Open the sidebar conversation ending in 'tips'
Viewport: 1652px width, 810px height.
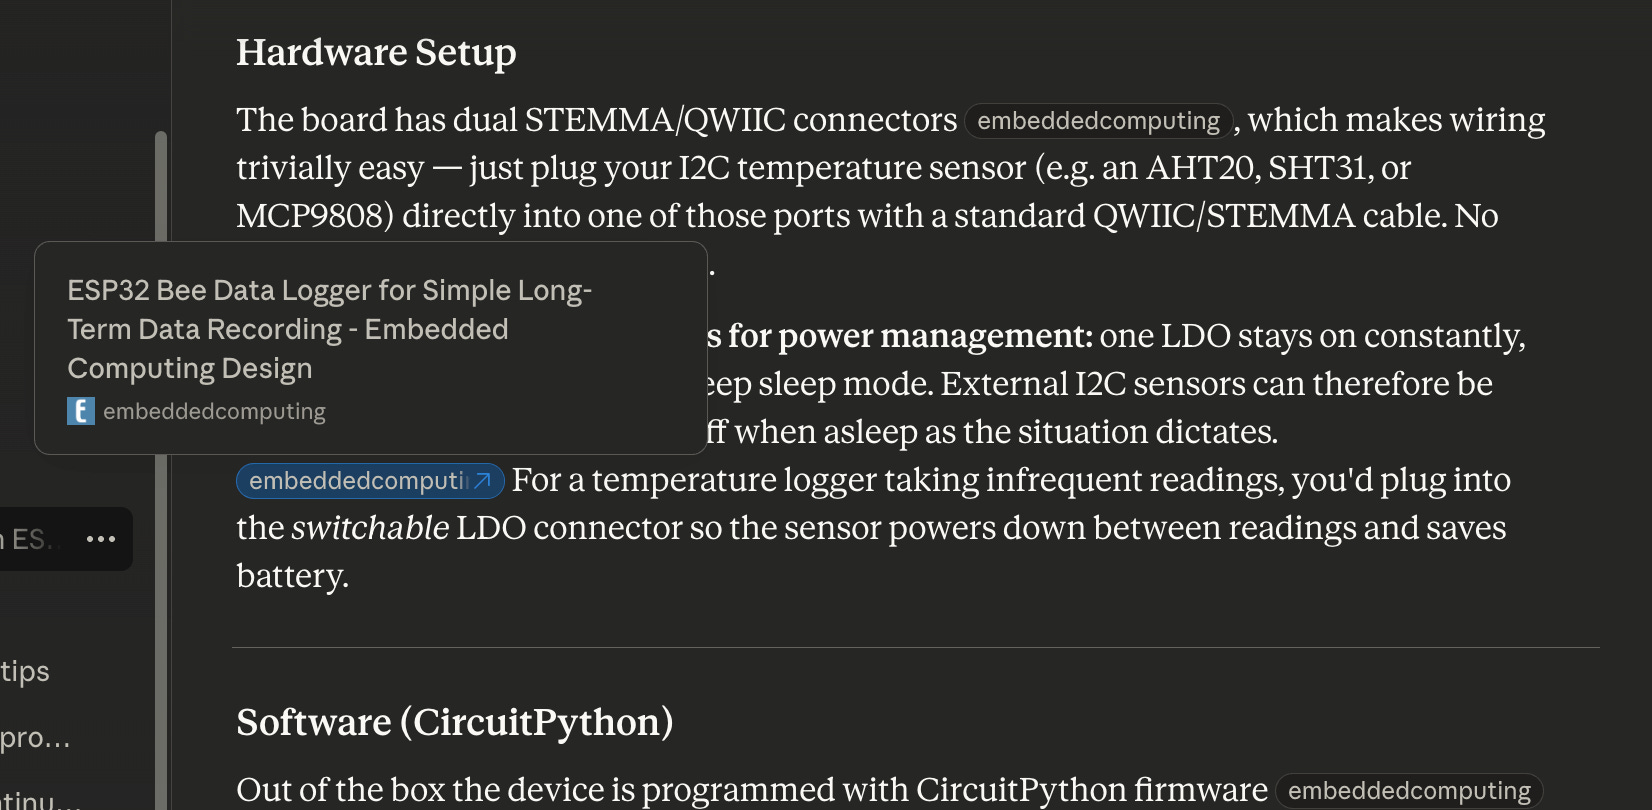pos(25,671)
